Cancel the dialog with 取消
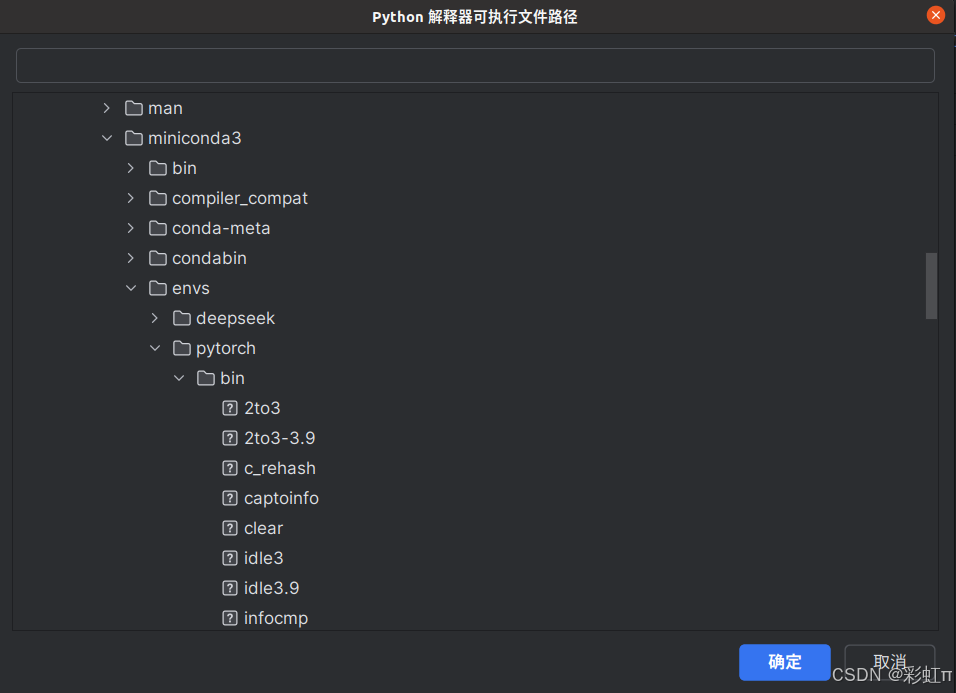 tap(890, 662)
